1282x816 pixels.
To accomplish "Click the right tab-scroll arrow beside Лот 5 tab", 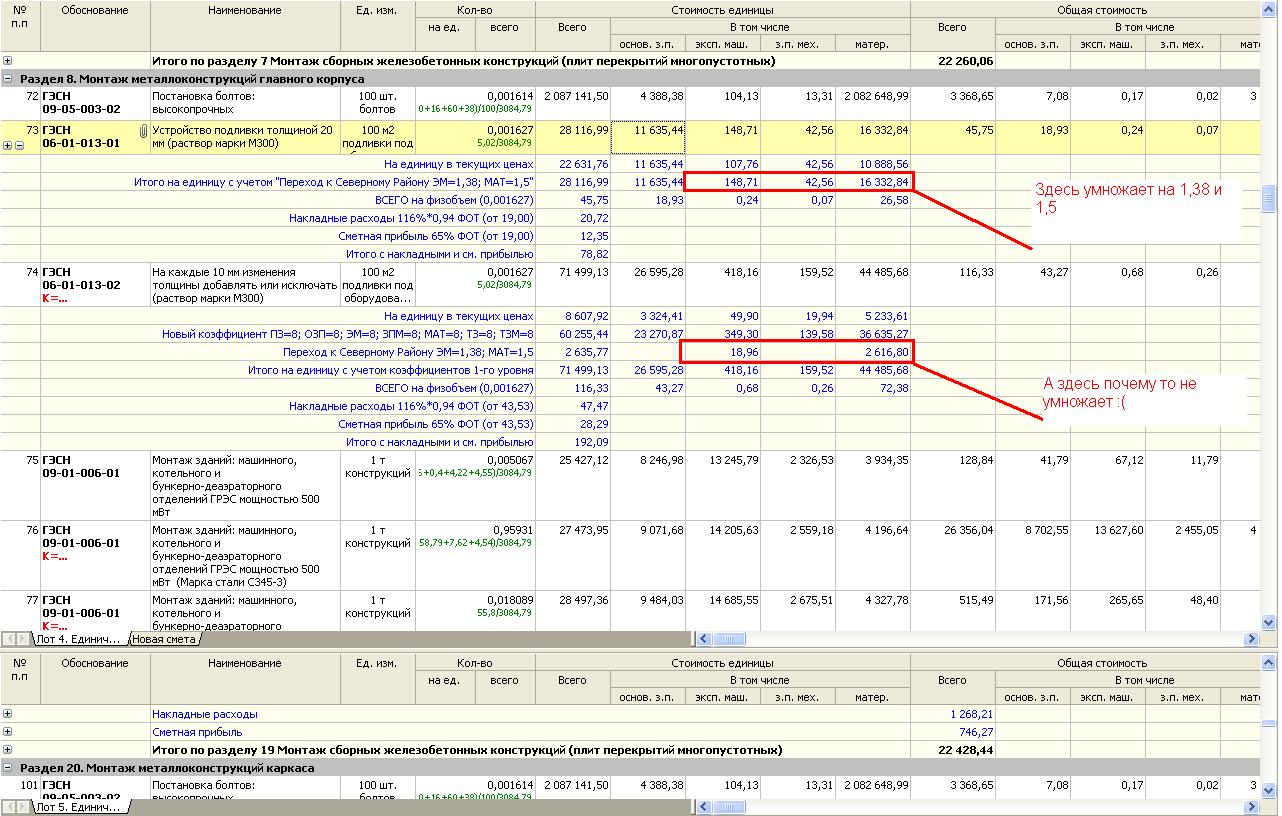I will pos(24,807).
